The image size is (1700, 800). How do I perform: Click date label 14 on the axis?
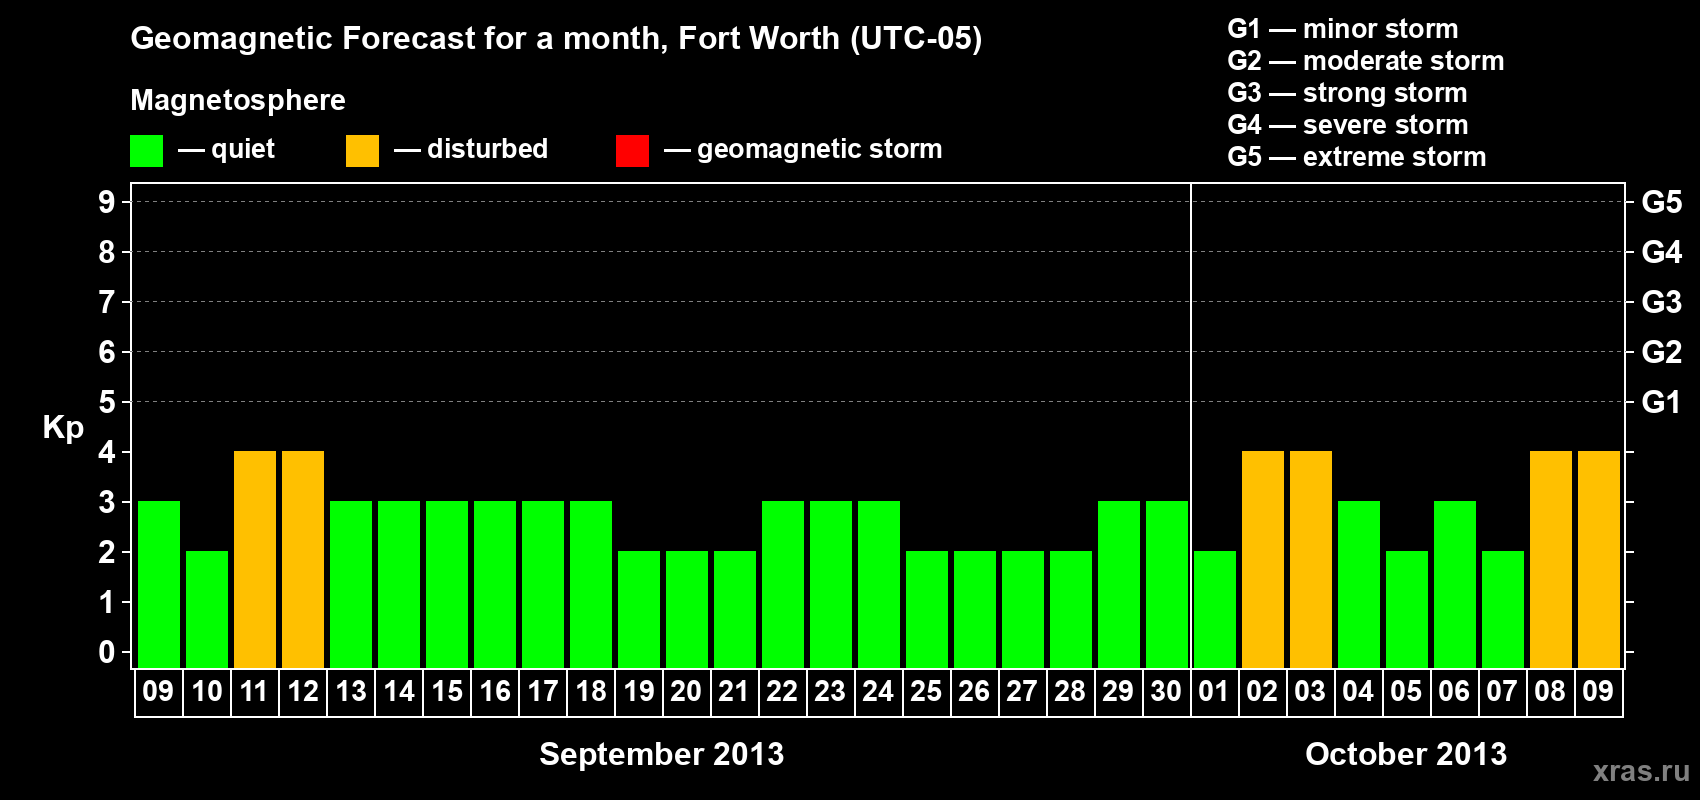coord(399,692)
